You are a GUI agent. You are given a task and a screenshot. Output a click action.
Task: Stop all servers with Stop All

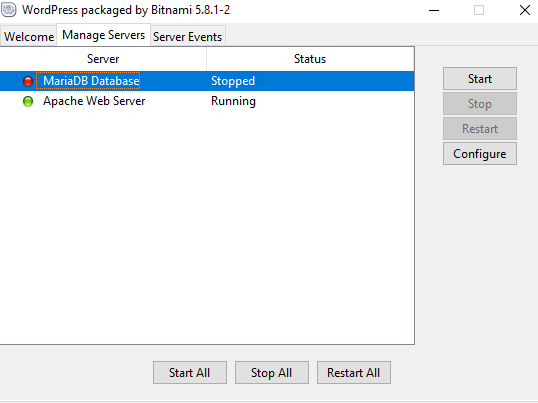point(272,372)
